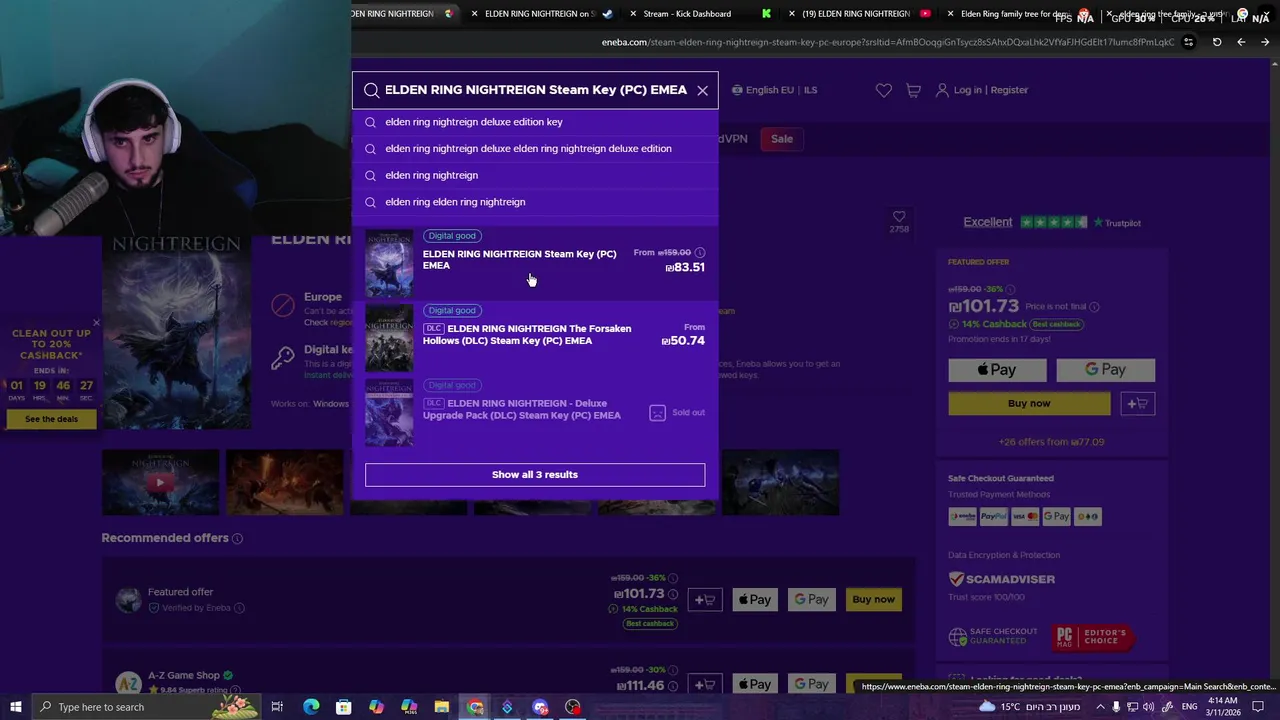Click info icon next to From ₪159.00 in results

700,253
